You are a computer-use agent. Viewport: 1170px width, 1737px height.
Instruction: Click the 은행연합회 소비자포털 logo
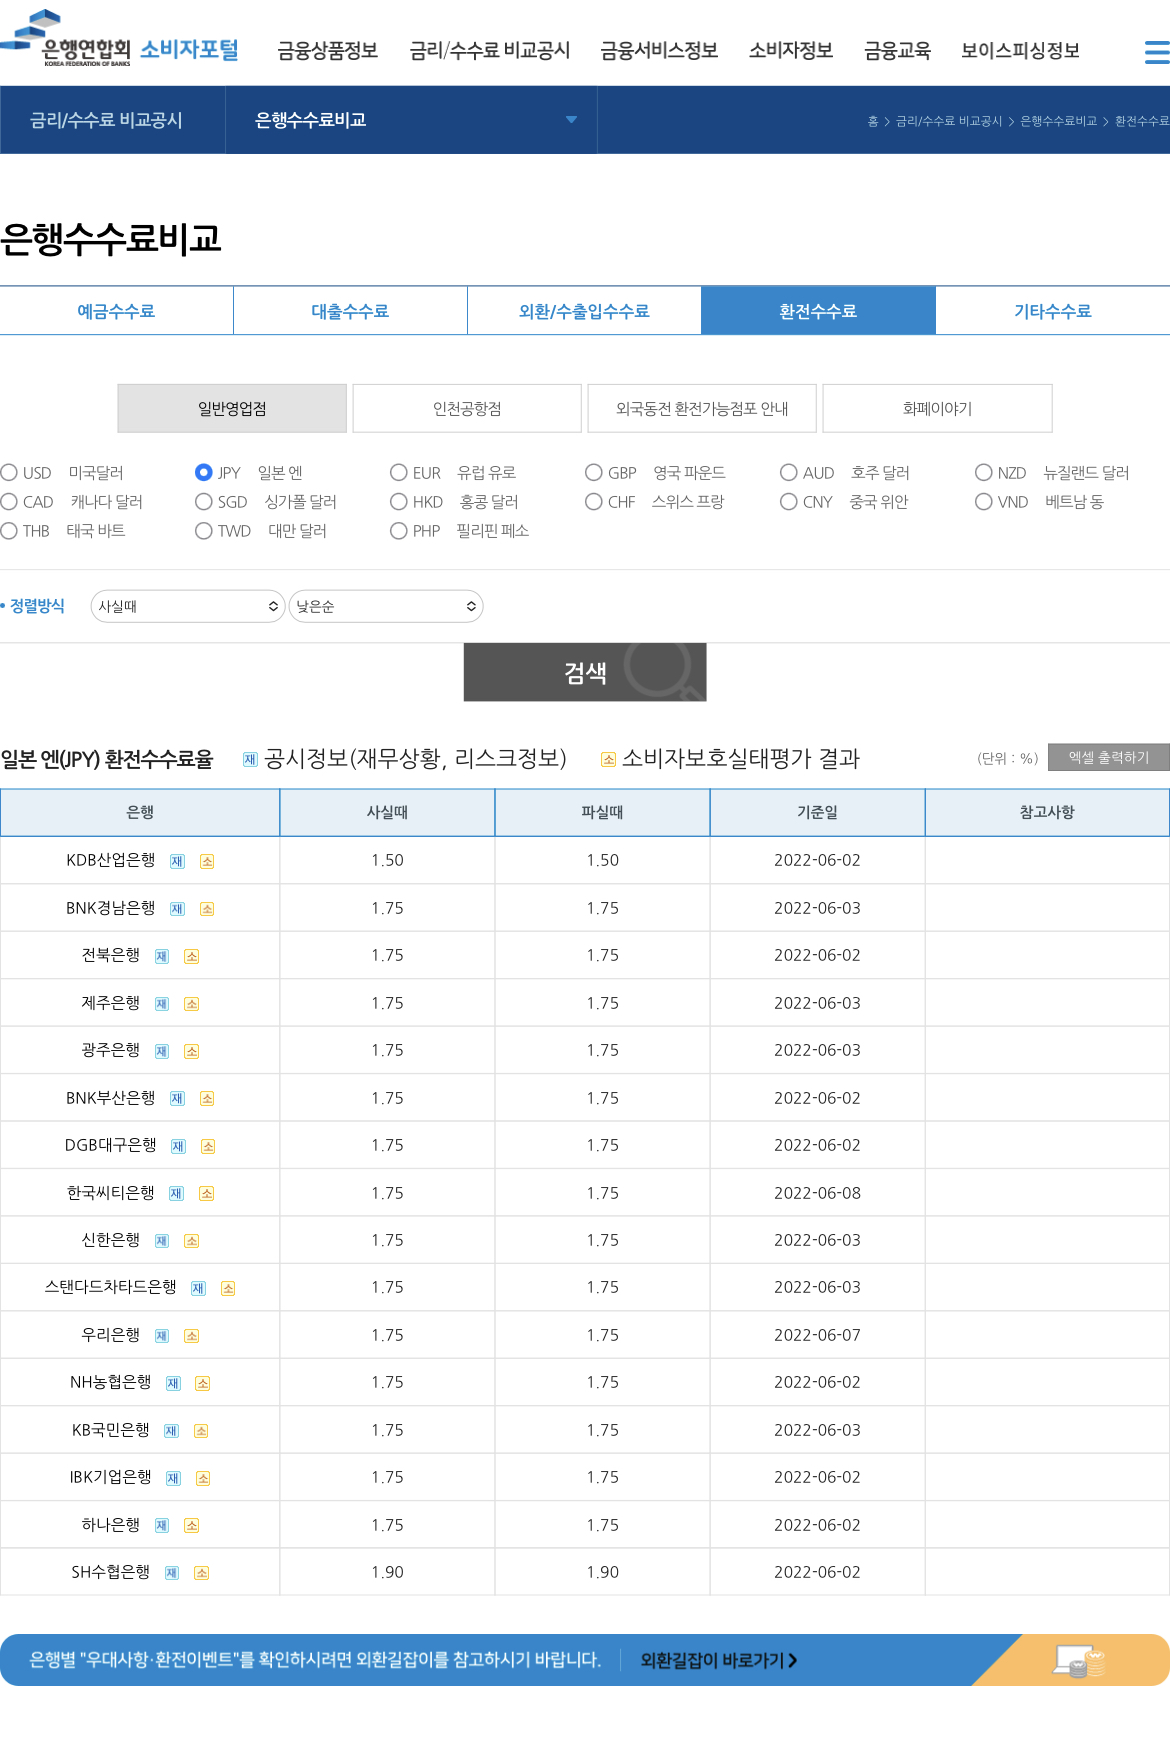point(120,39)
